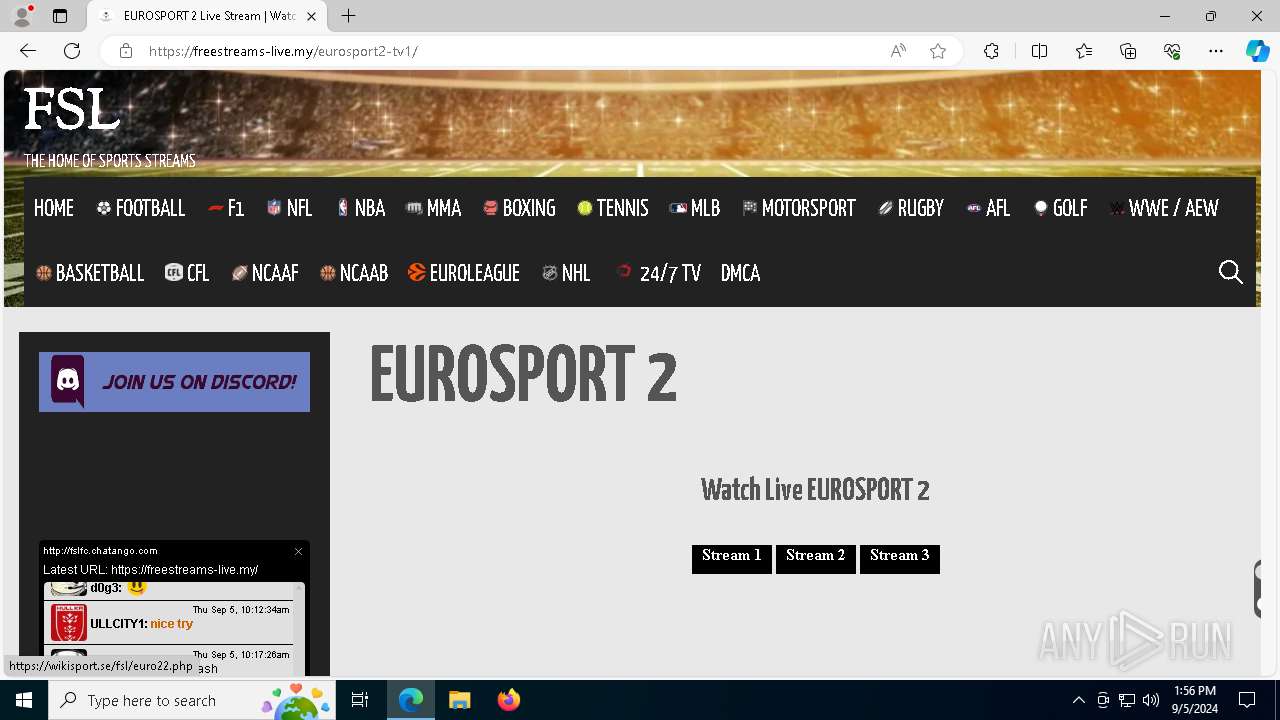Image resolution: width=1280 pixels, height=720 pixels.
Task: Reload the page with refresh icon
Action: coord(72,51)
